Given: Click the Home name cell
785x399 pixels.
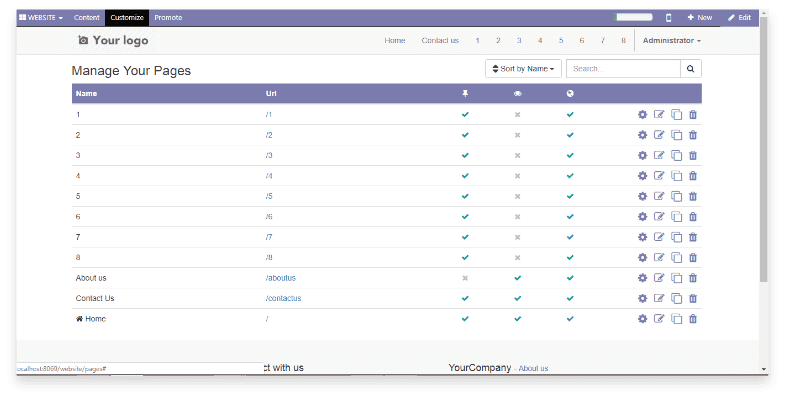Looking at the screenshot, I should pyautogui.click(x=91, y=319).
